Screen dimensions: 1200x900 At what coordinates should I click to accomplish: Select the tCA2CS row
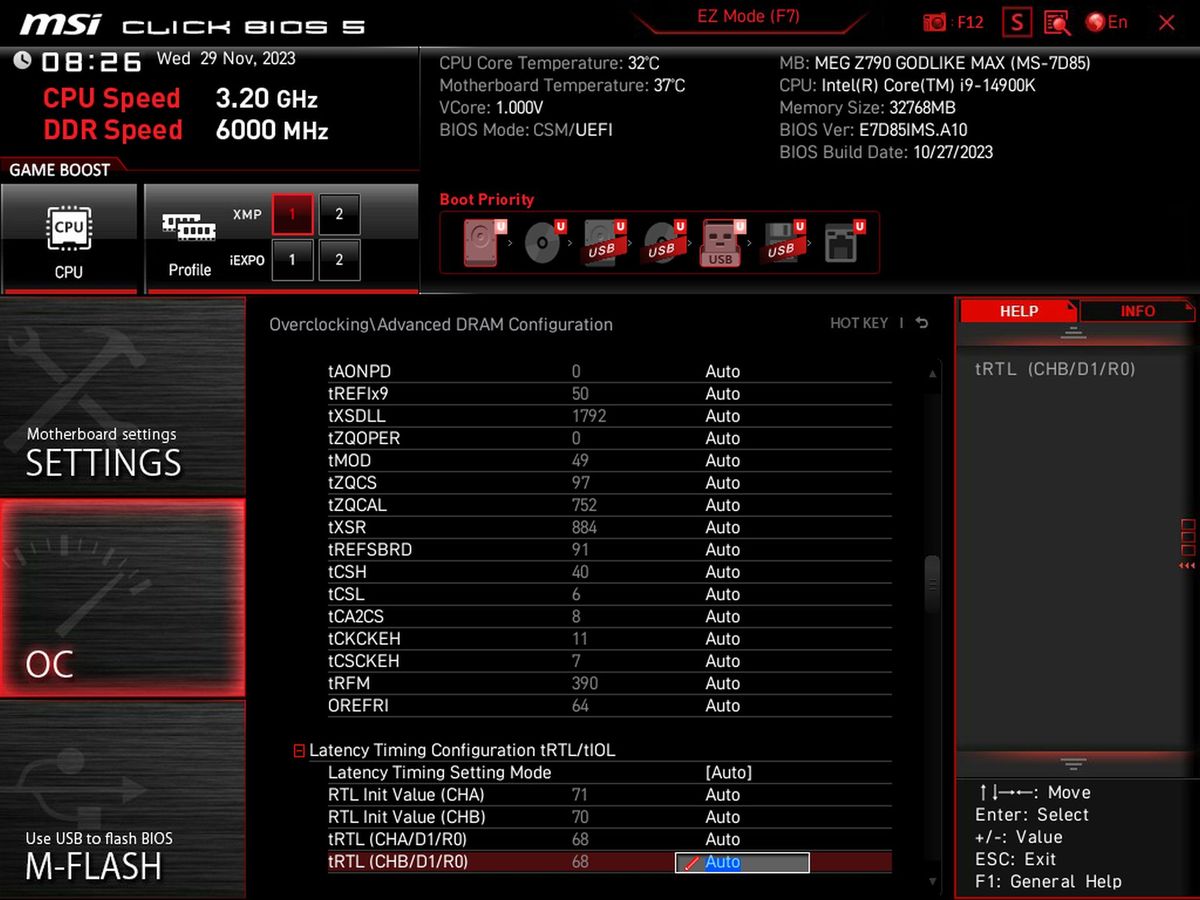coord(610,617)
